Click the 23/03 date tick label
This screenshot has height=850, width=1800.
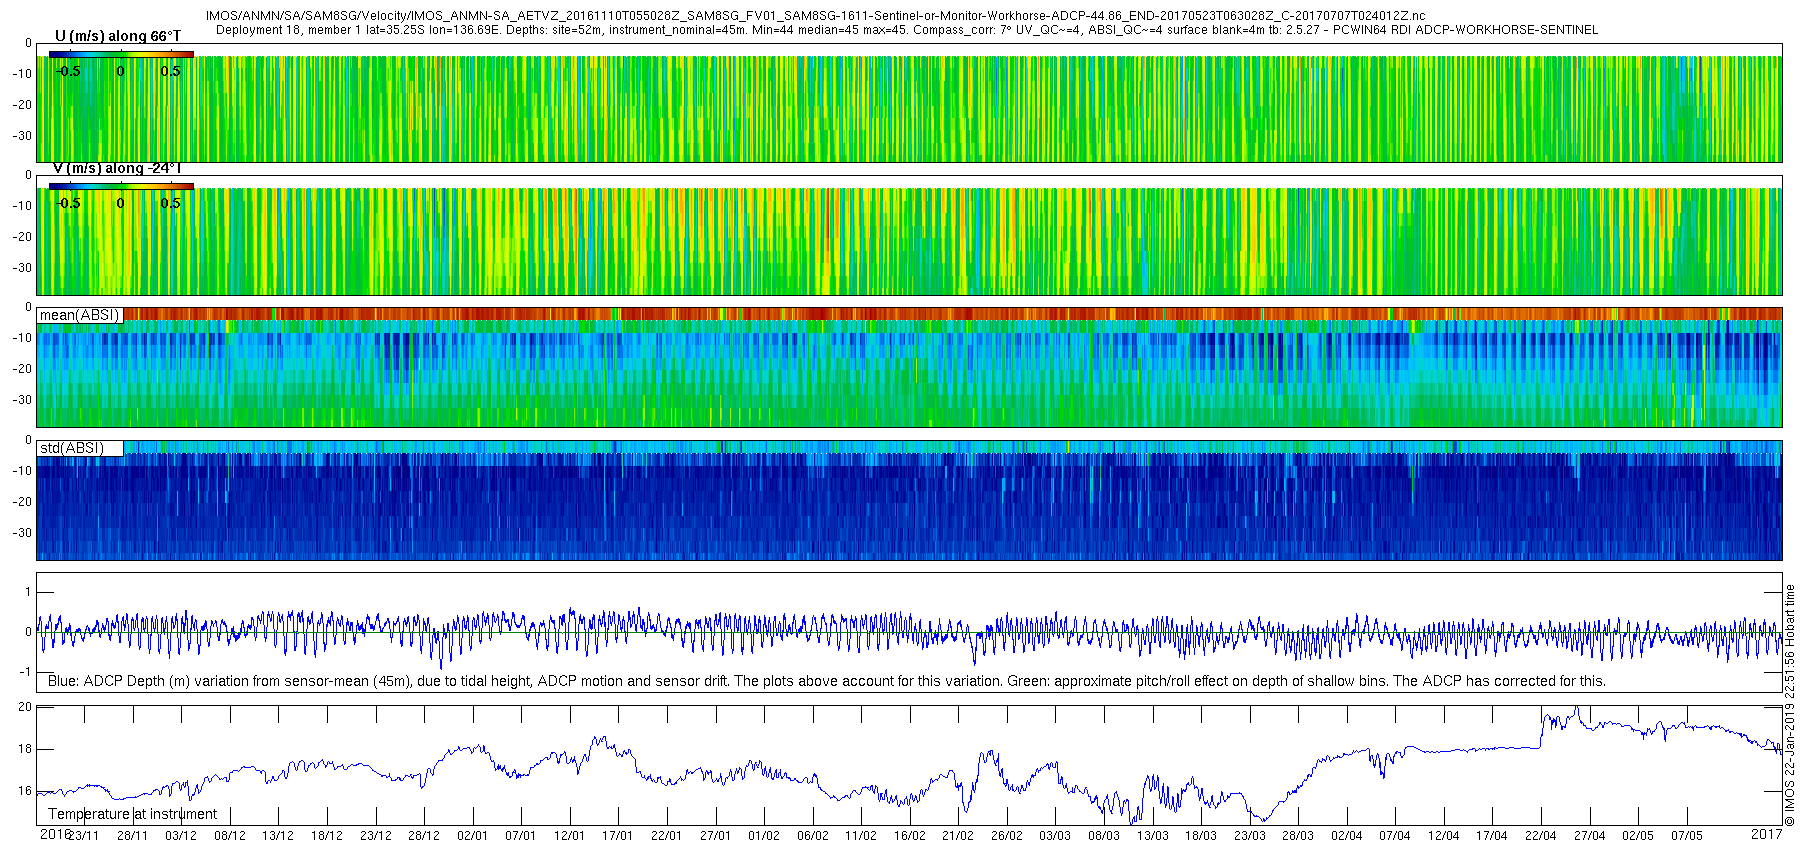[x=1249, y=836]
